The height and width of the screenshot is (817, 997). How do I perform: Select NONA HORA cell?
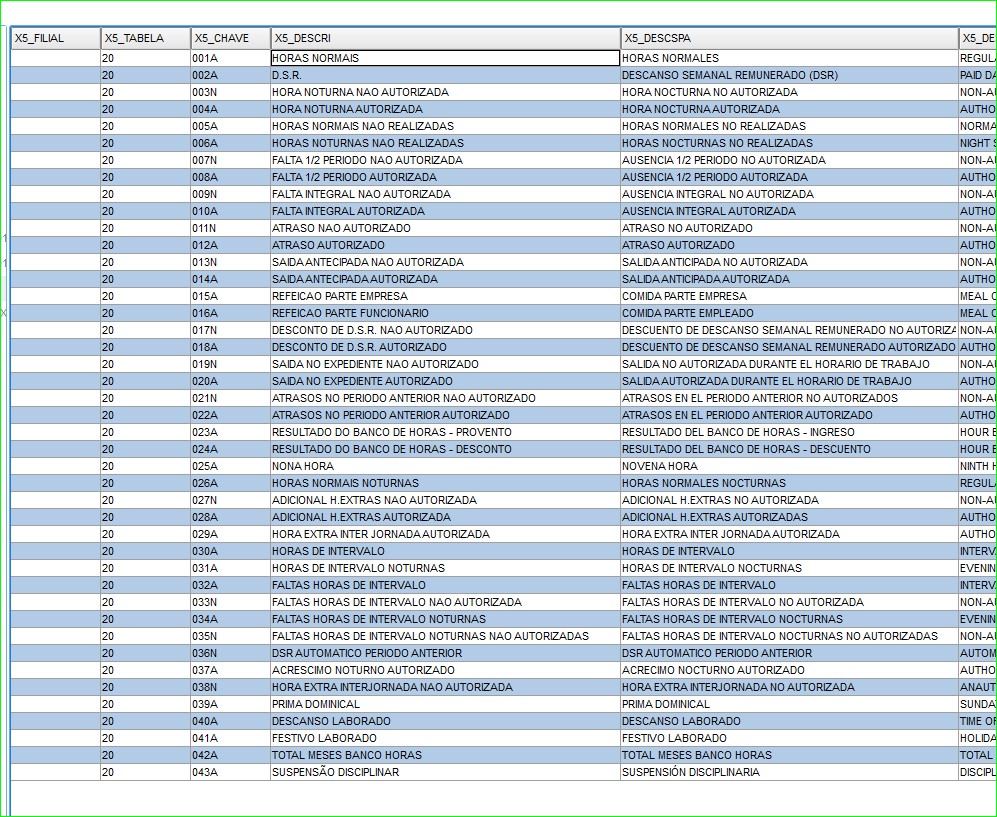click(x=446, y=466)
